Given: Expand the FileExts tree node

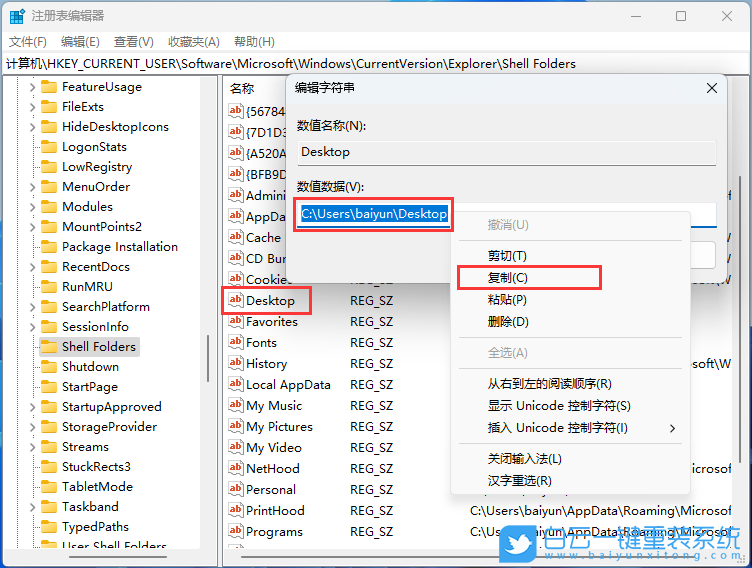Looking at the screenshot, I should point(32,107).
